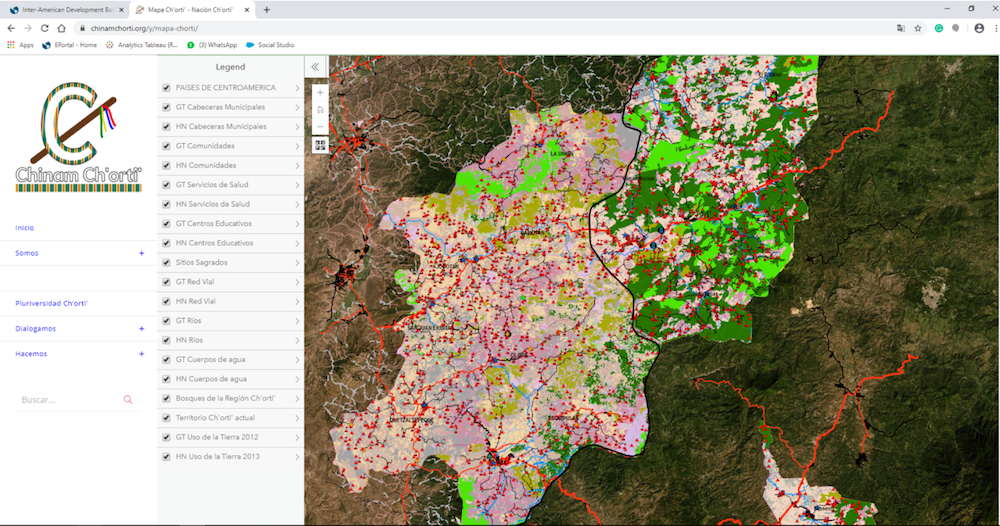
Task: Disable the Territorio Ch'orti' actual layer
Action: [166, 417]
